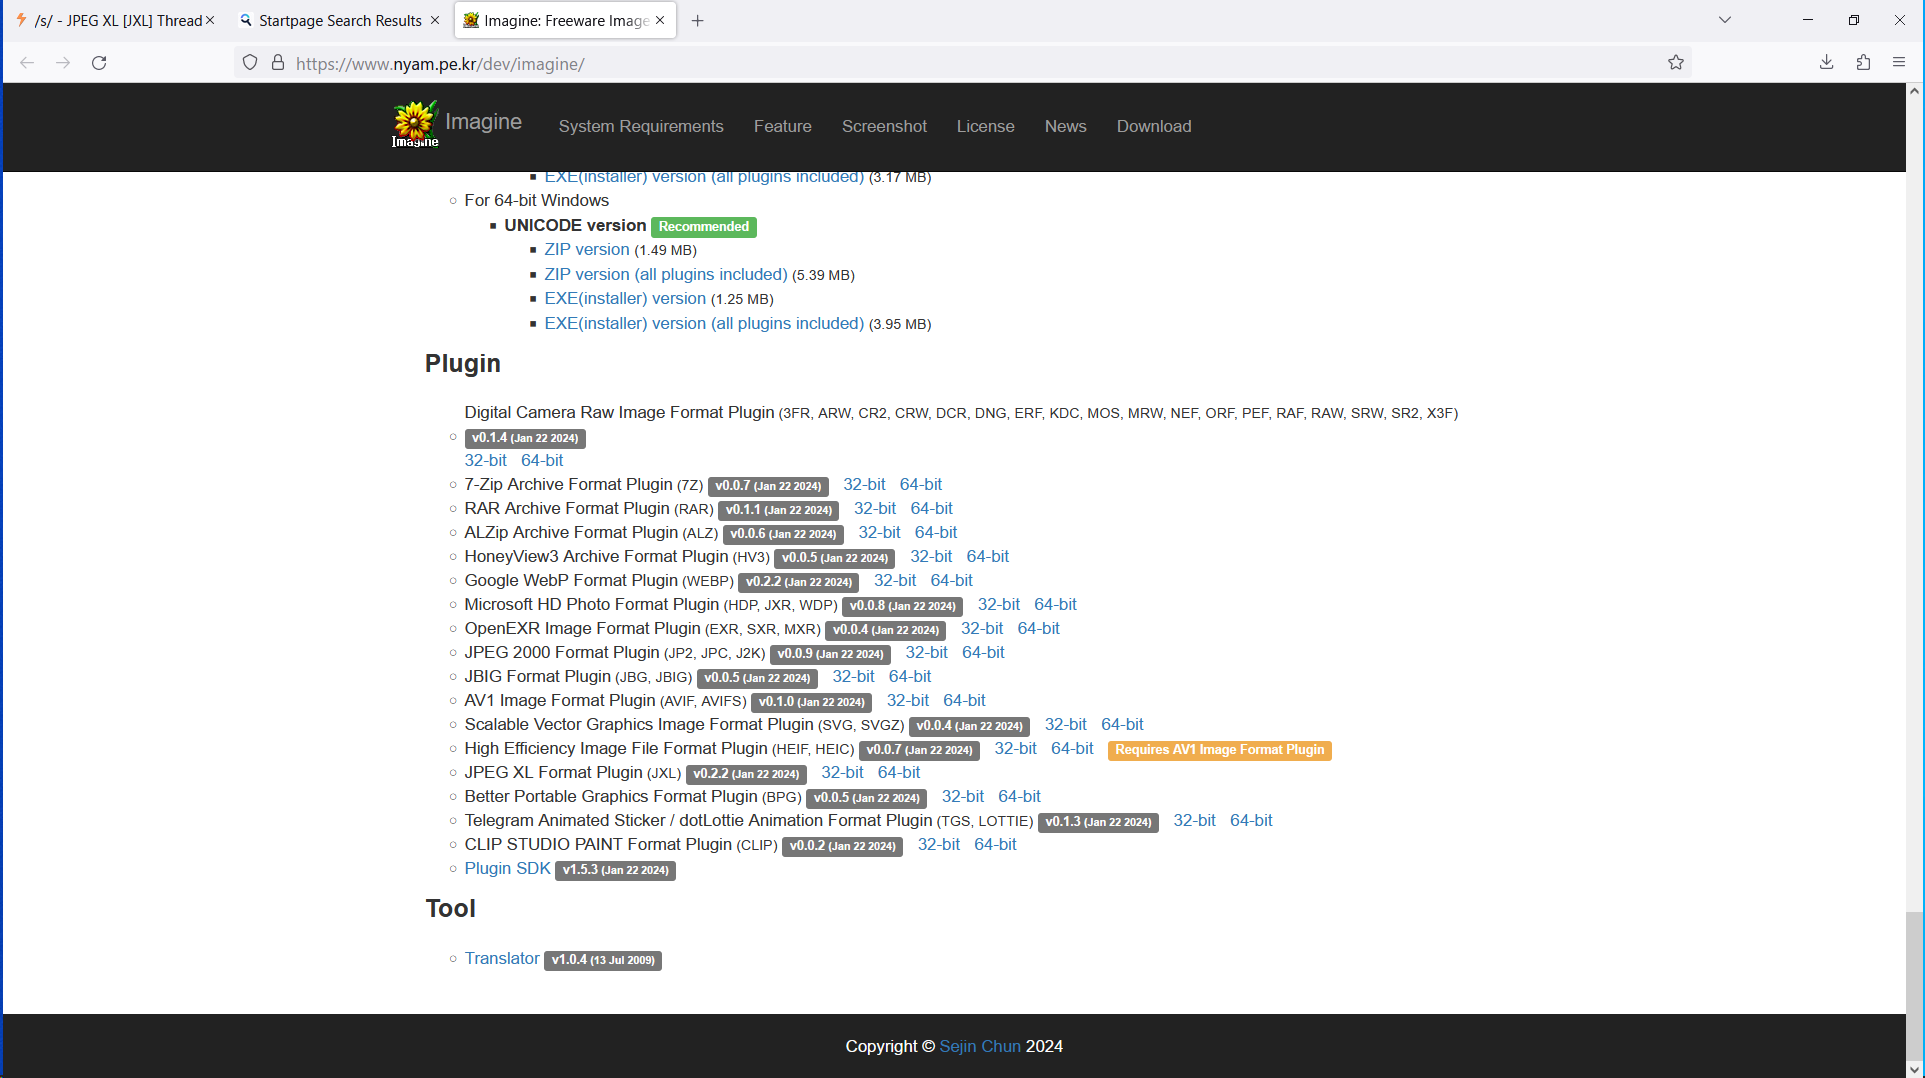Close the JPEG XL Thread tab
Screen dimensions: 1925x1078
click(210, 20)
